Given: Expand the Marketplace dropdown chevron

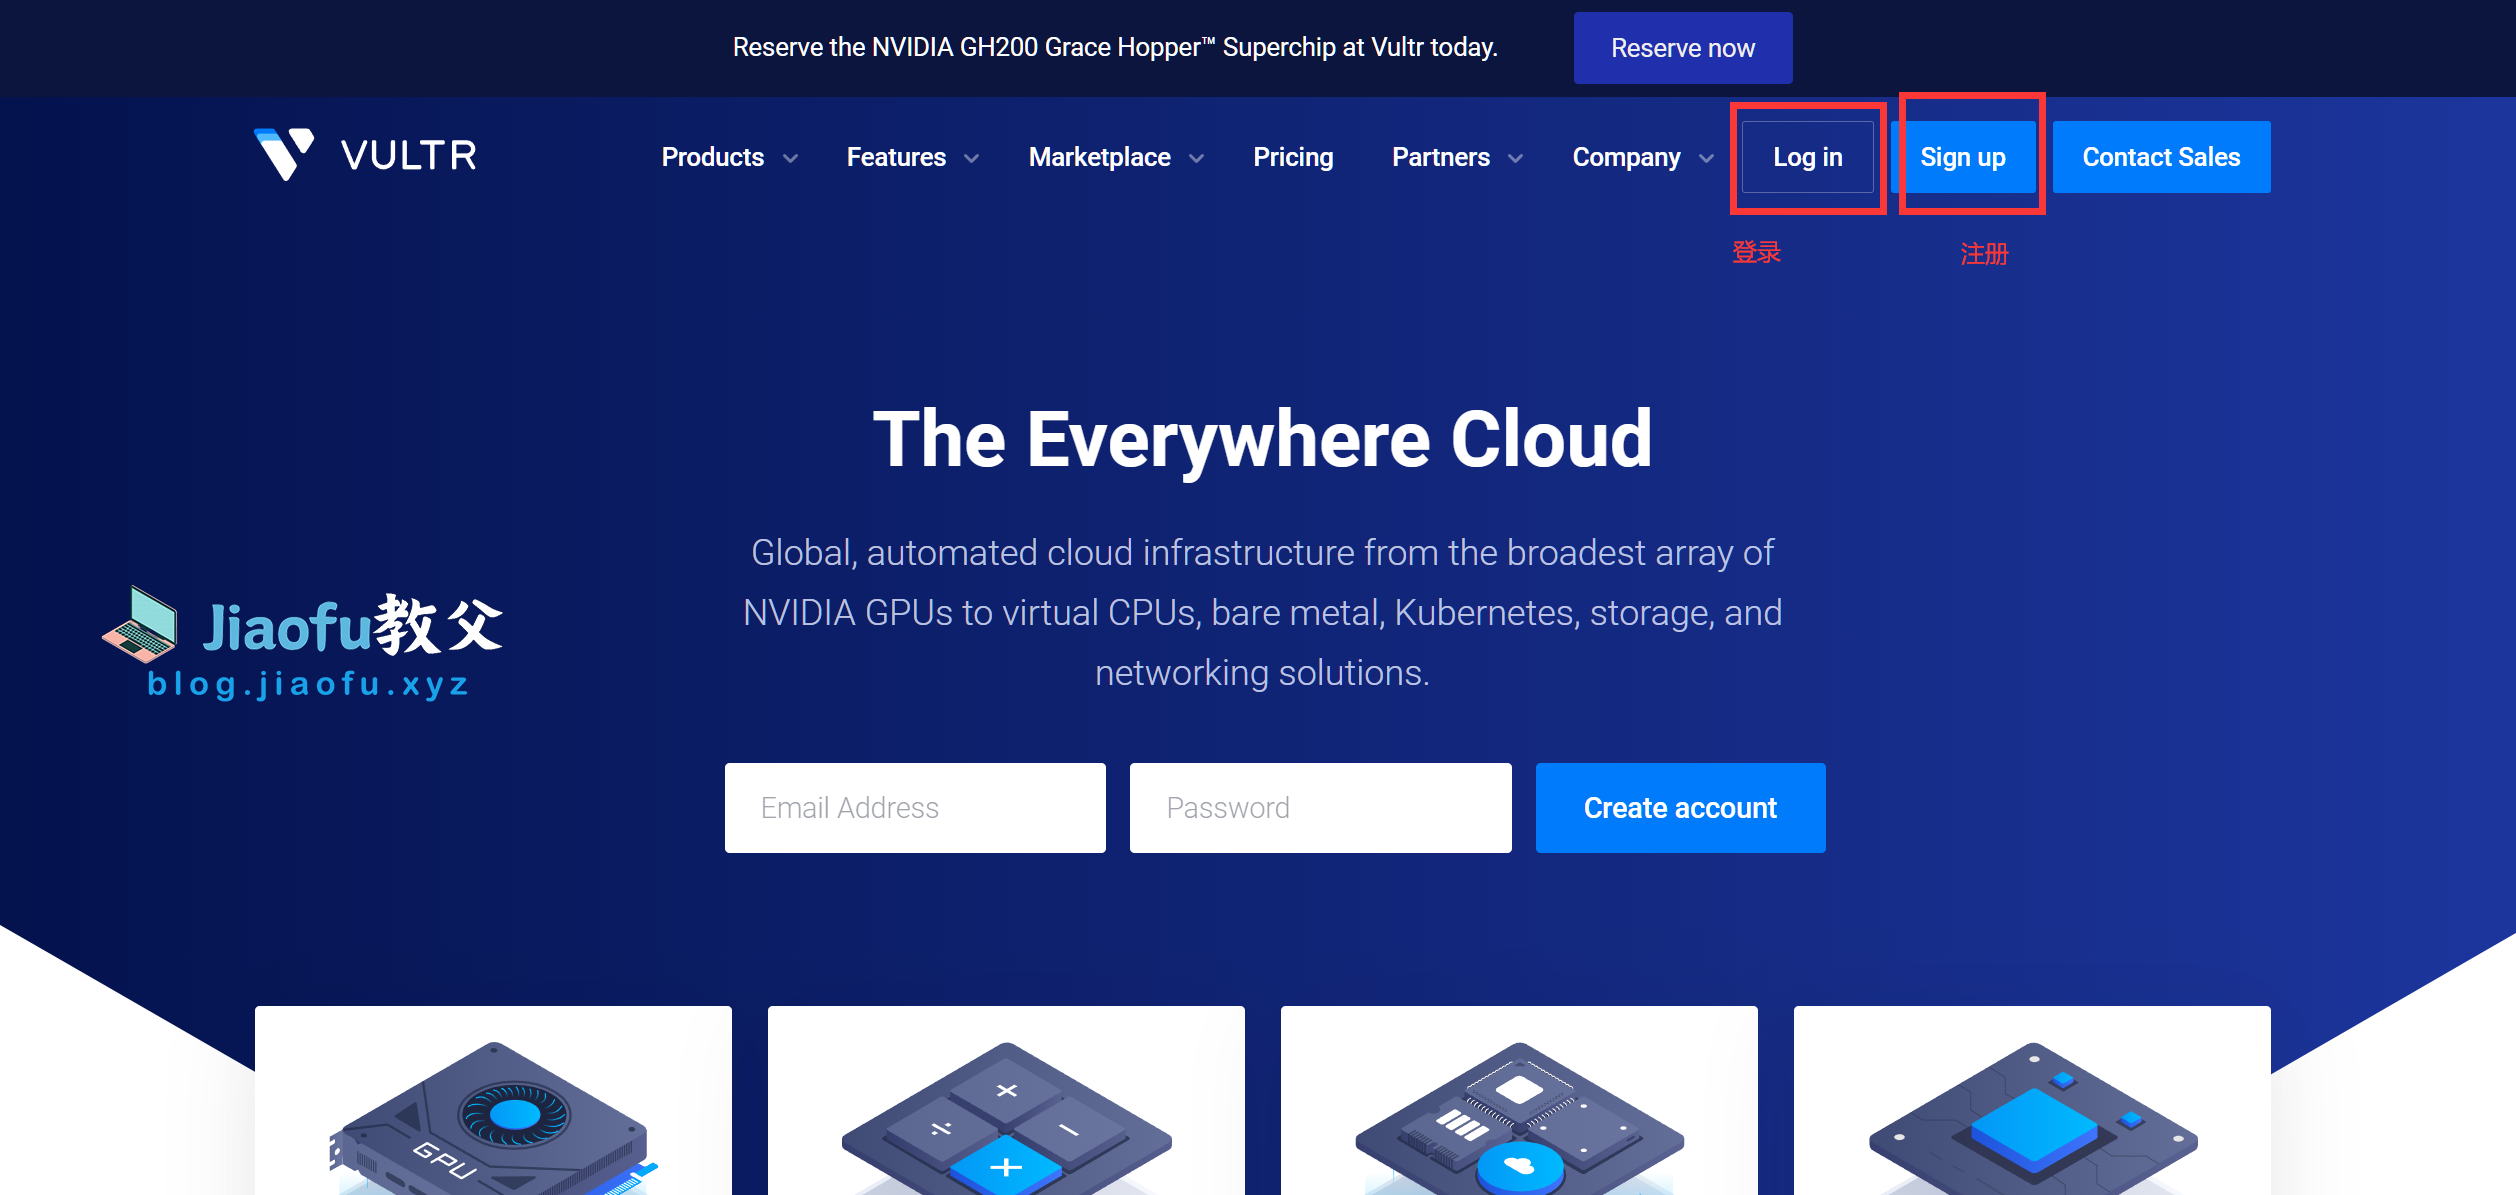Looking at the screenshot, I should 1196,158.
